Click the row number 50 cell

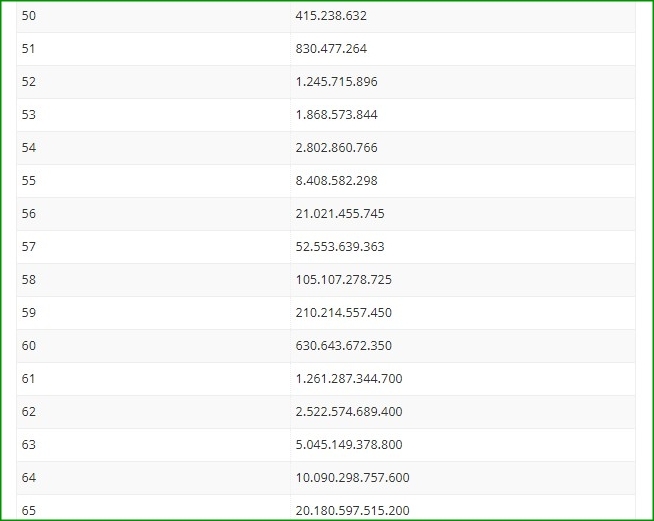(153, 16)
